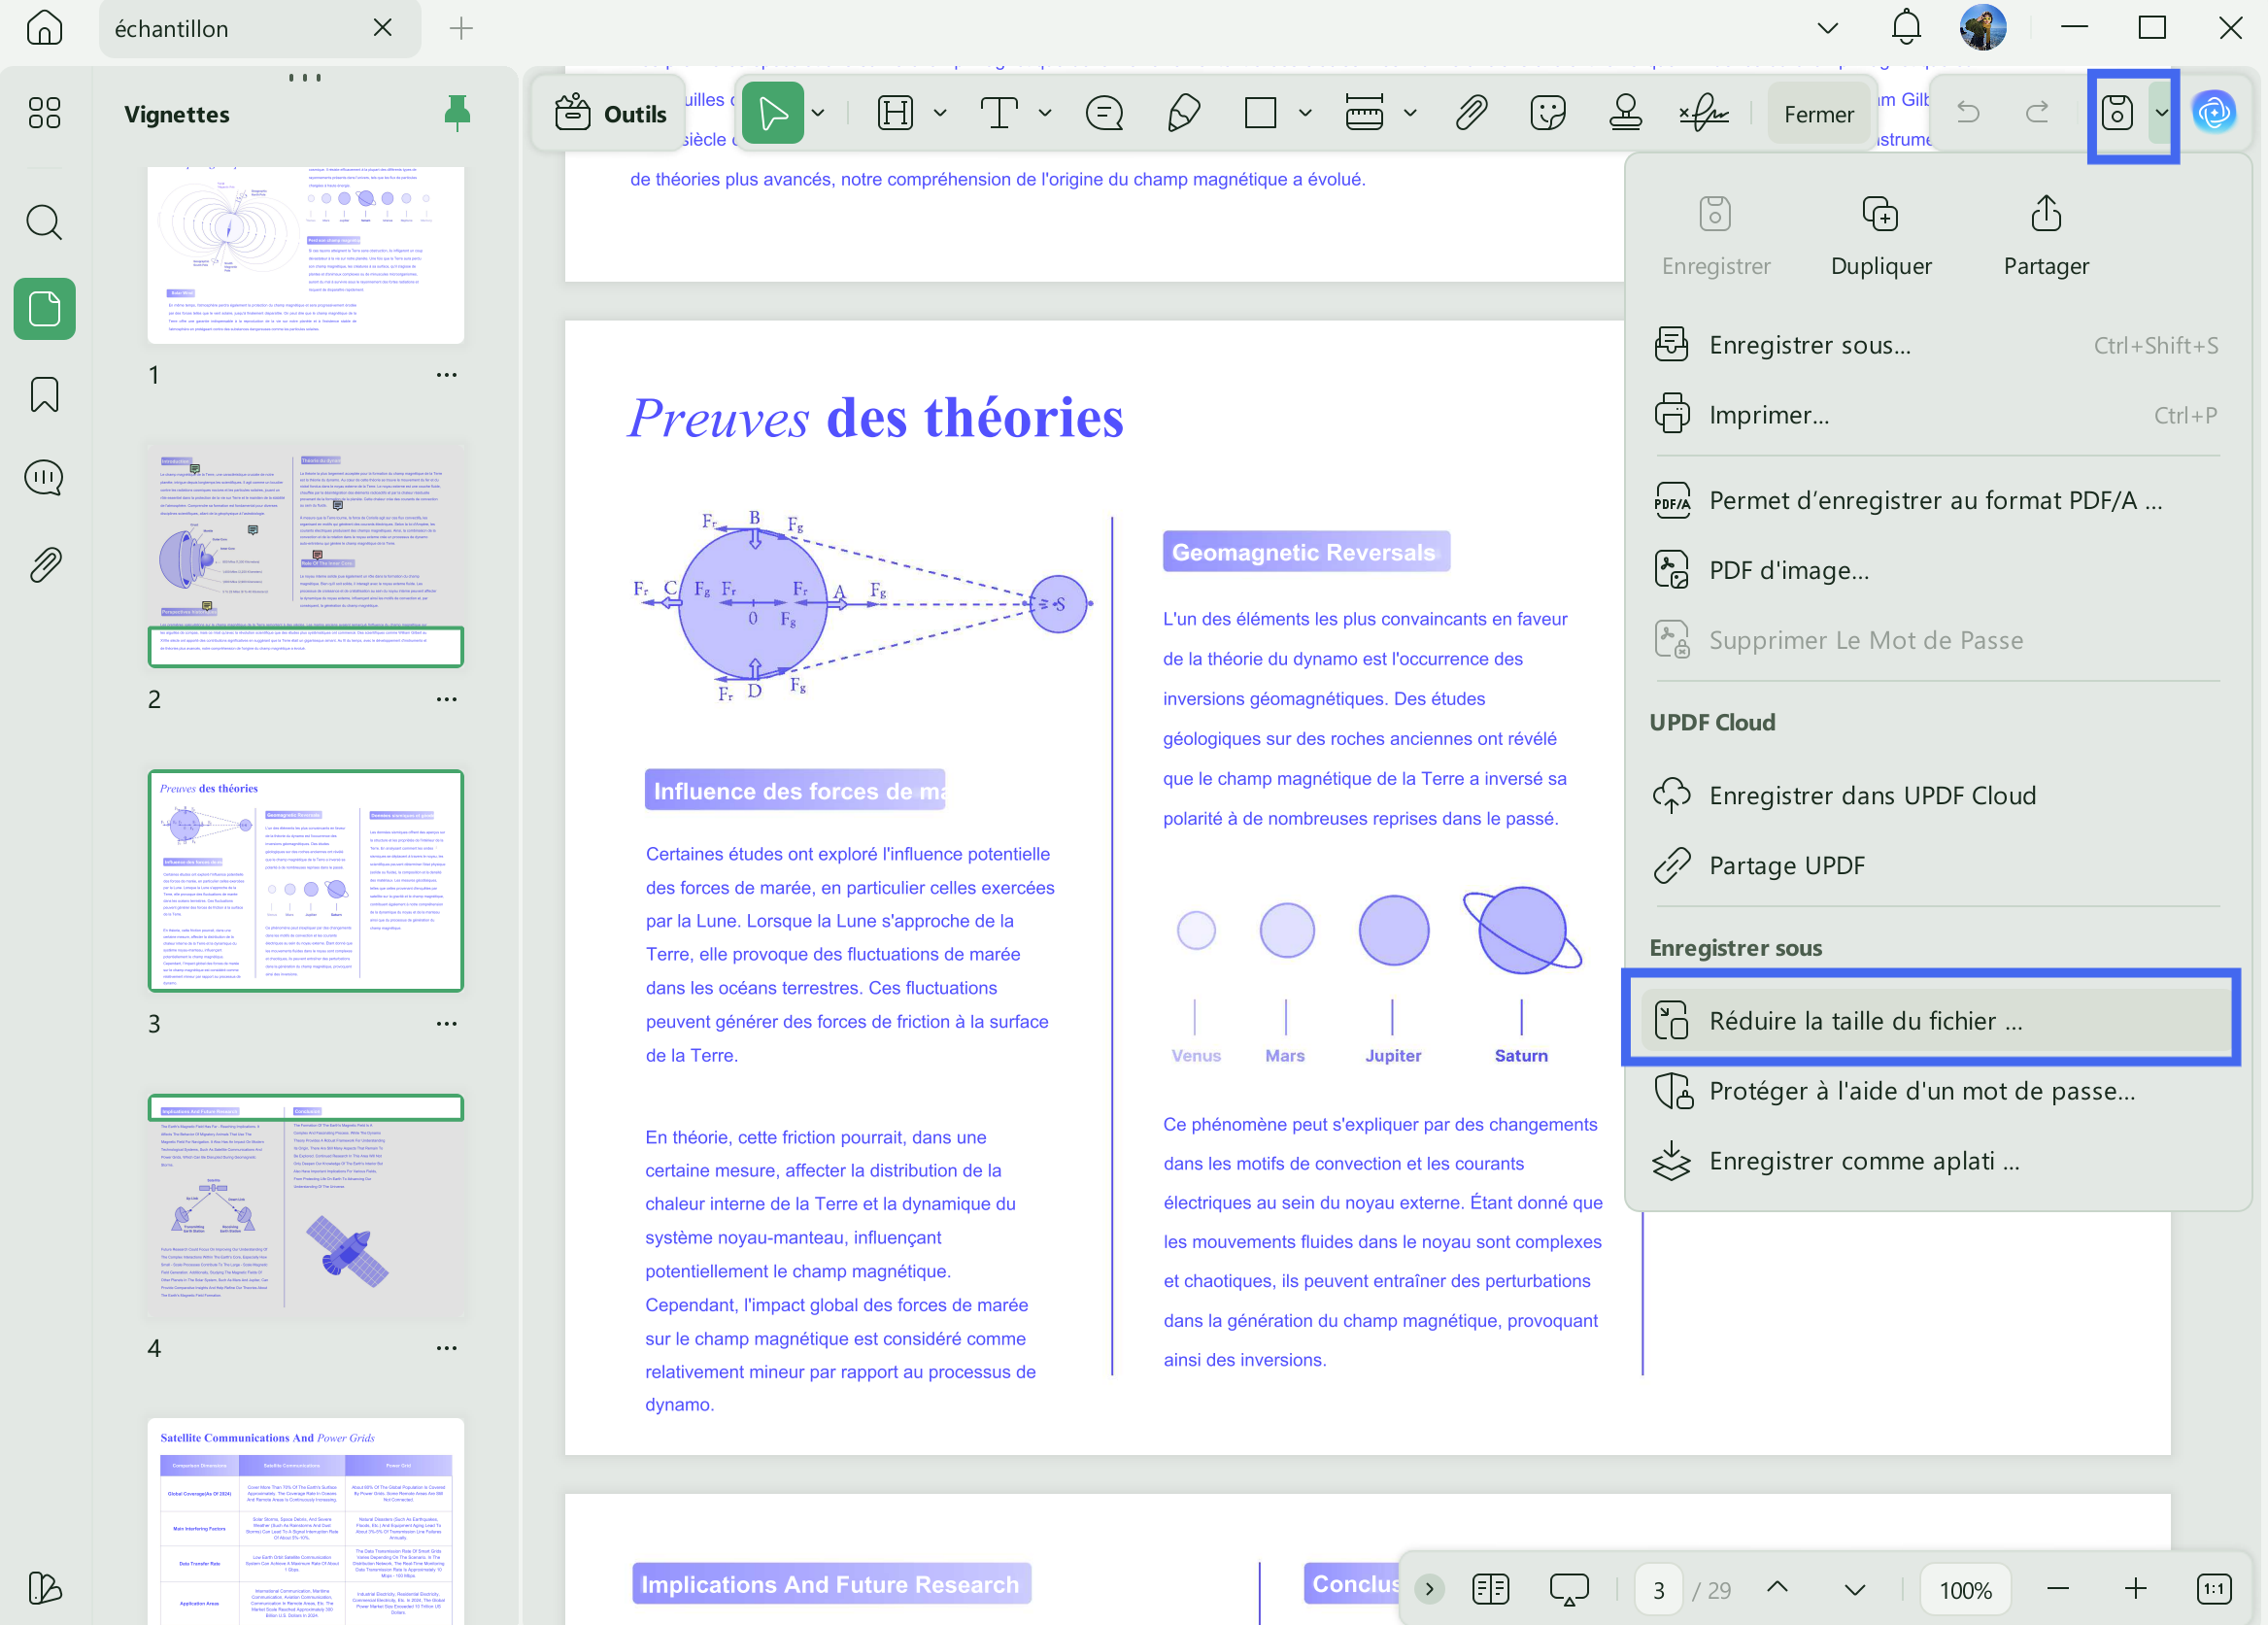Toggle presentation mode in the status bar
The height and width of the screenshot is (1625, 2268).
[x=1568, y=1589]
